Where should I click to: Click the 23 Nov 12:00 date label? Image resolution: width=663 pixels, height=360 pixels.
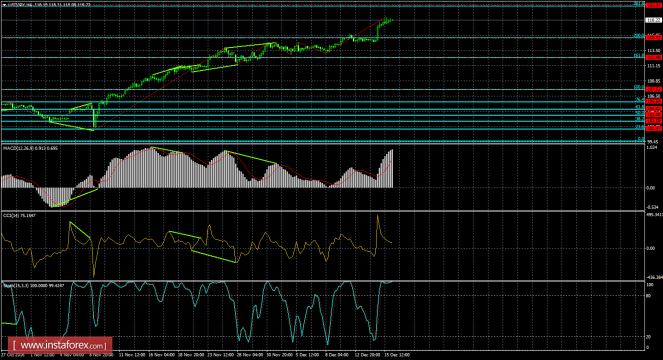click(220, 355)
